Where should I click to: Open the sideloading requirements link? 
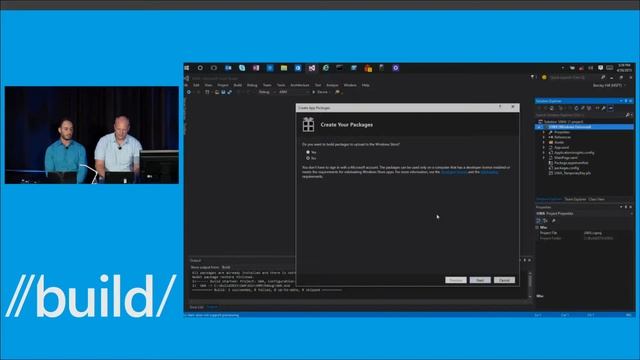point(489,172)
